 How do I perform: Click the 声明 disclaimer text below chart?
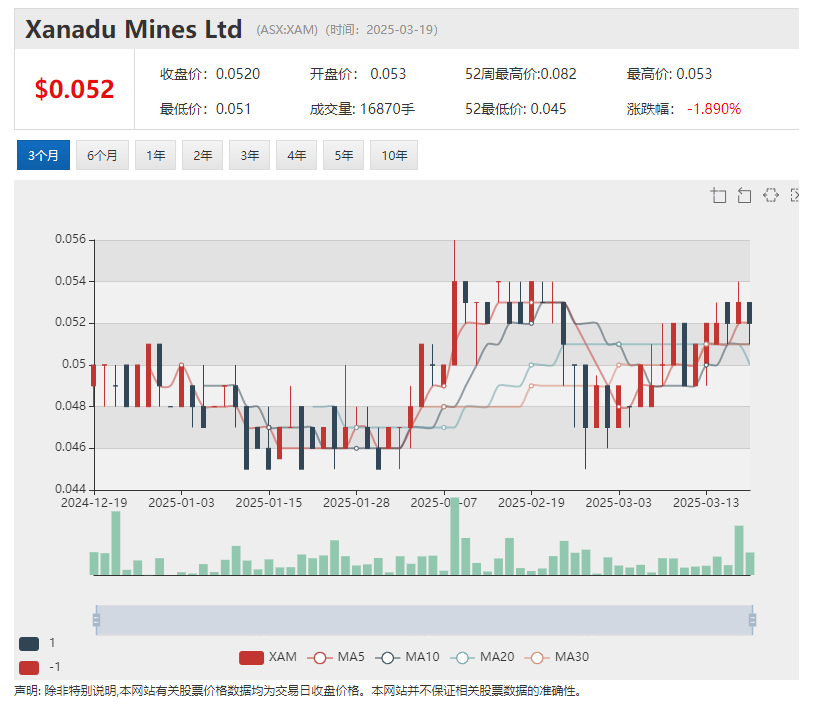coord(298,691)
